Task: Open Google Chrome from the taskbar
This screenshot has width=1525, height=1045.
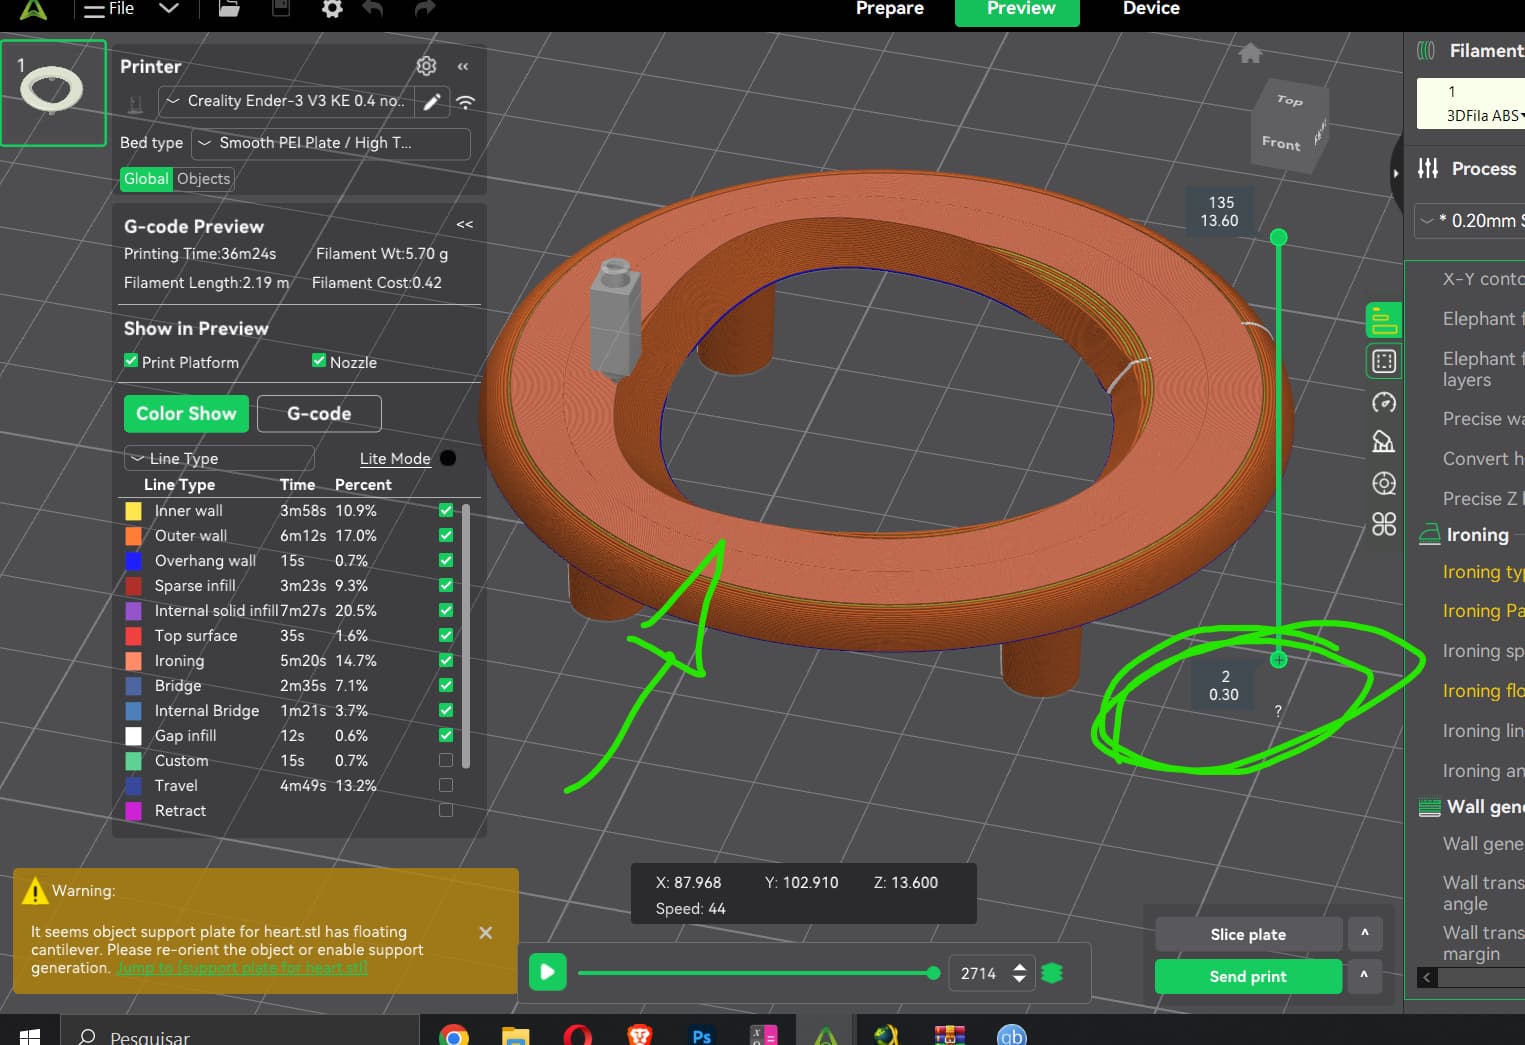Action: (x=454, y=1035)
